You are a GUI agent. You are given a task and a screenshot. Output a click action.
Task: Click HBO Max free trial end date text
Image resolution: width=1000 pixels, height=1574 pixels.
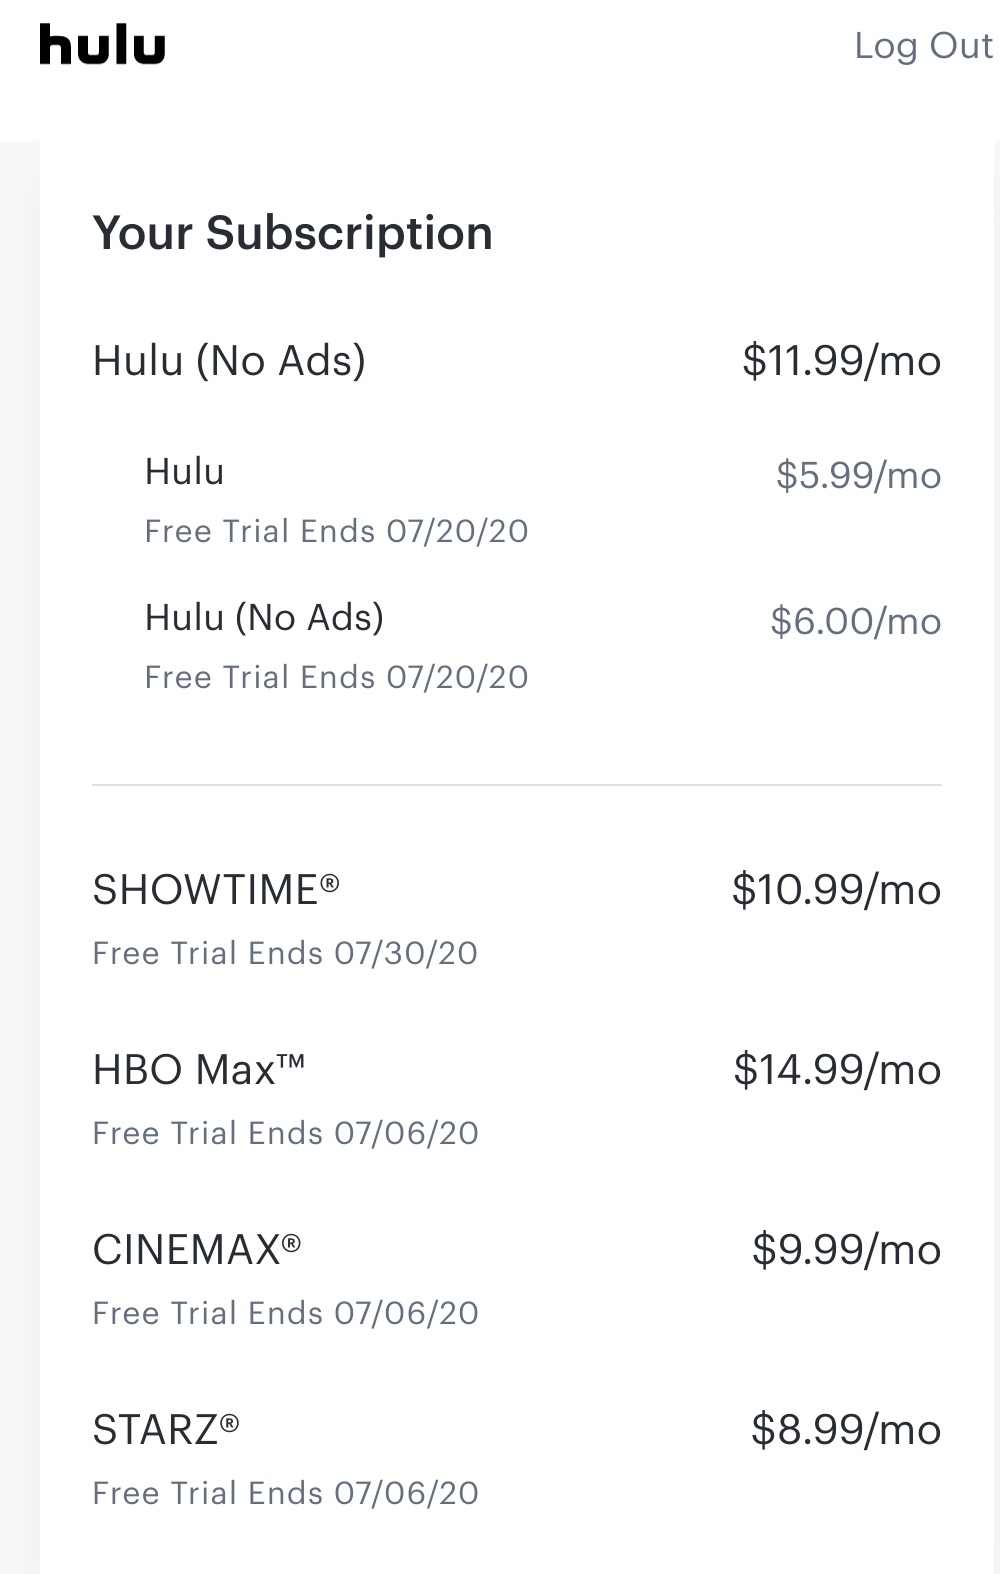(x=285, y=1133)
